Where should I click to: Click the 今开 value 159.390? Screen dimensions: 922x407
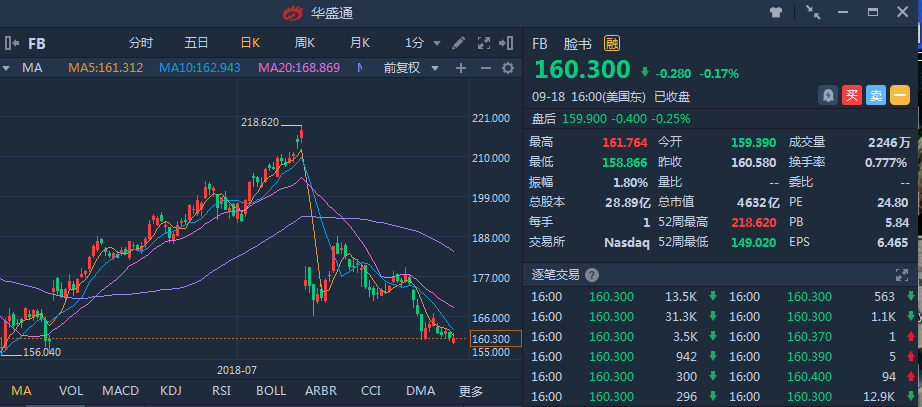click(755, 142)
